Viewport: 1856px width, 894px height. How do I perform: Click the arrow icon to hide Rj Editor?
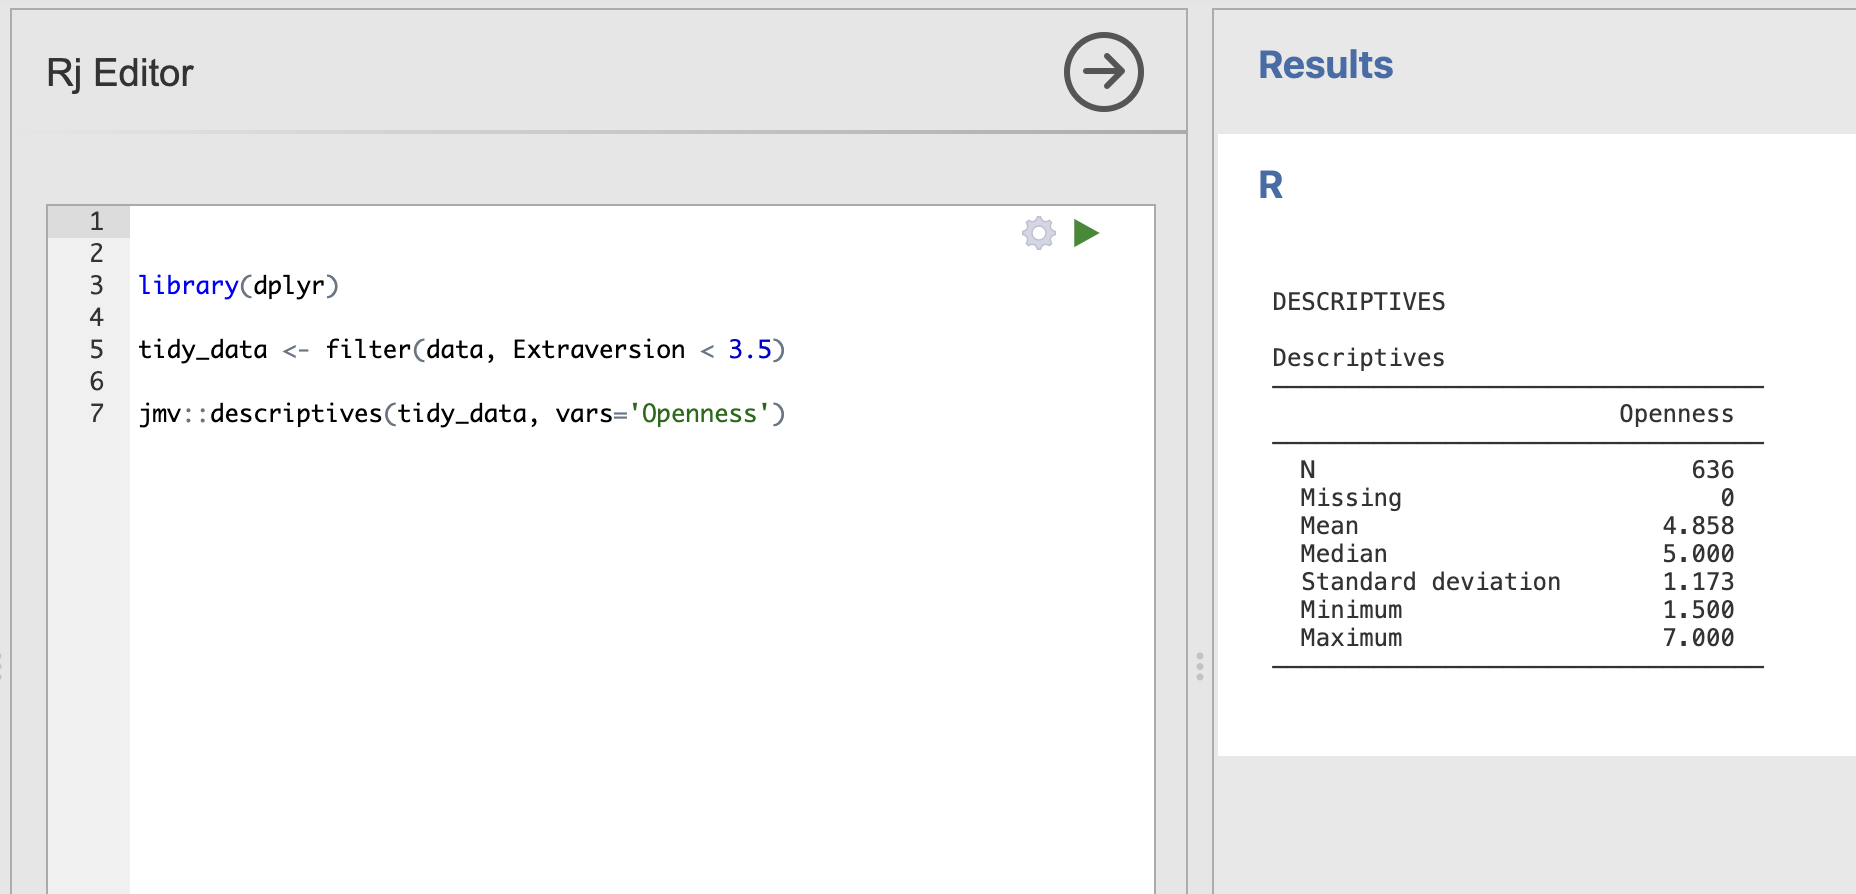(1103, 72)
